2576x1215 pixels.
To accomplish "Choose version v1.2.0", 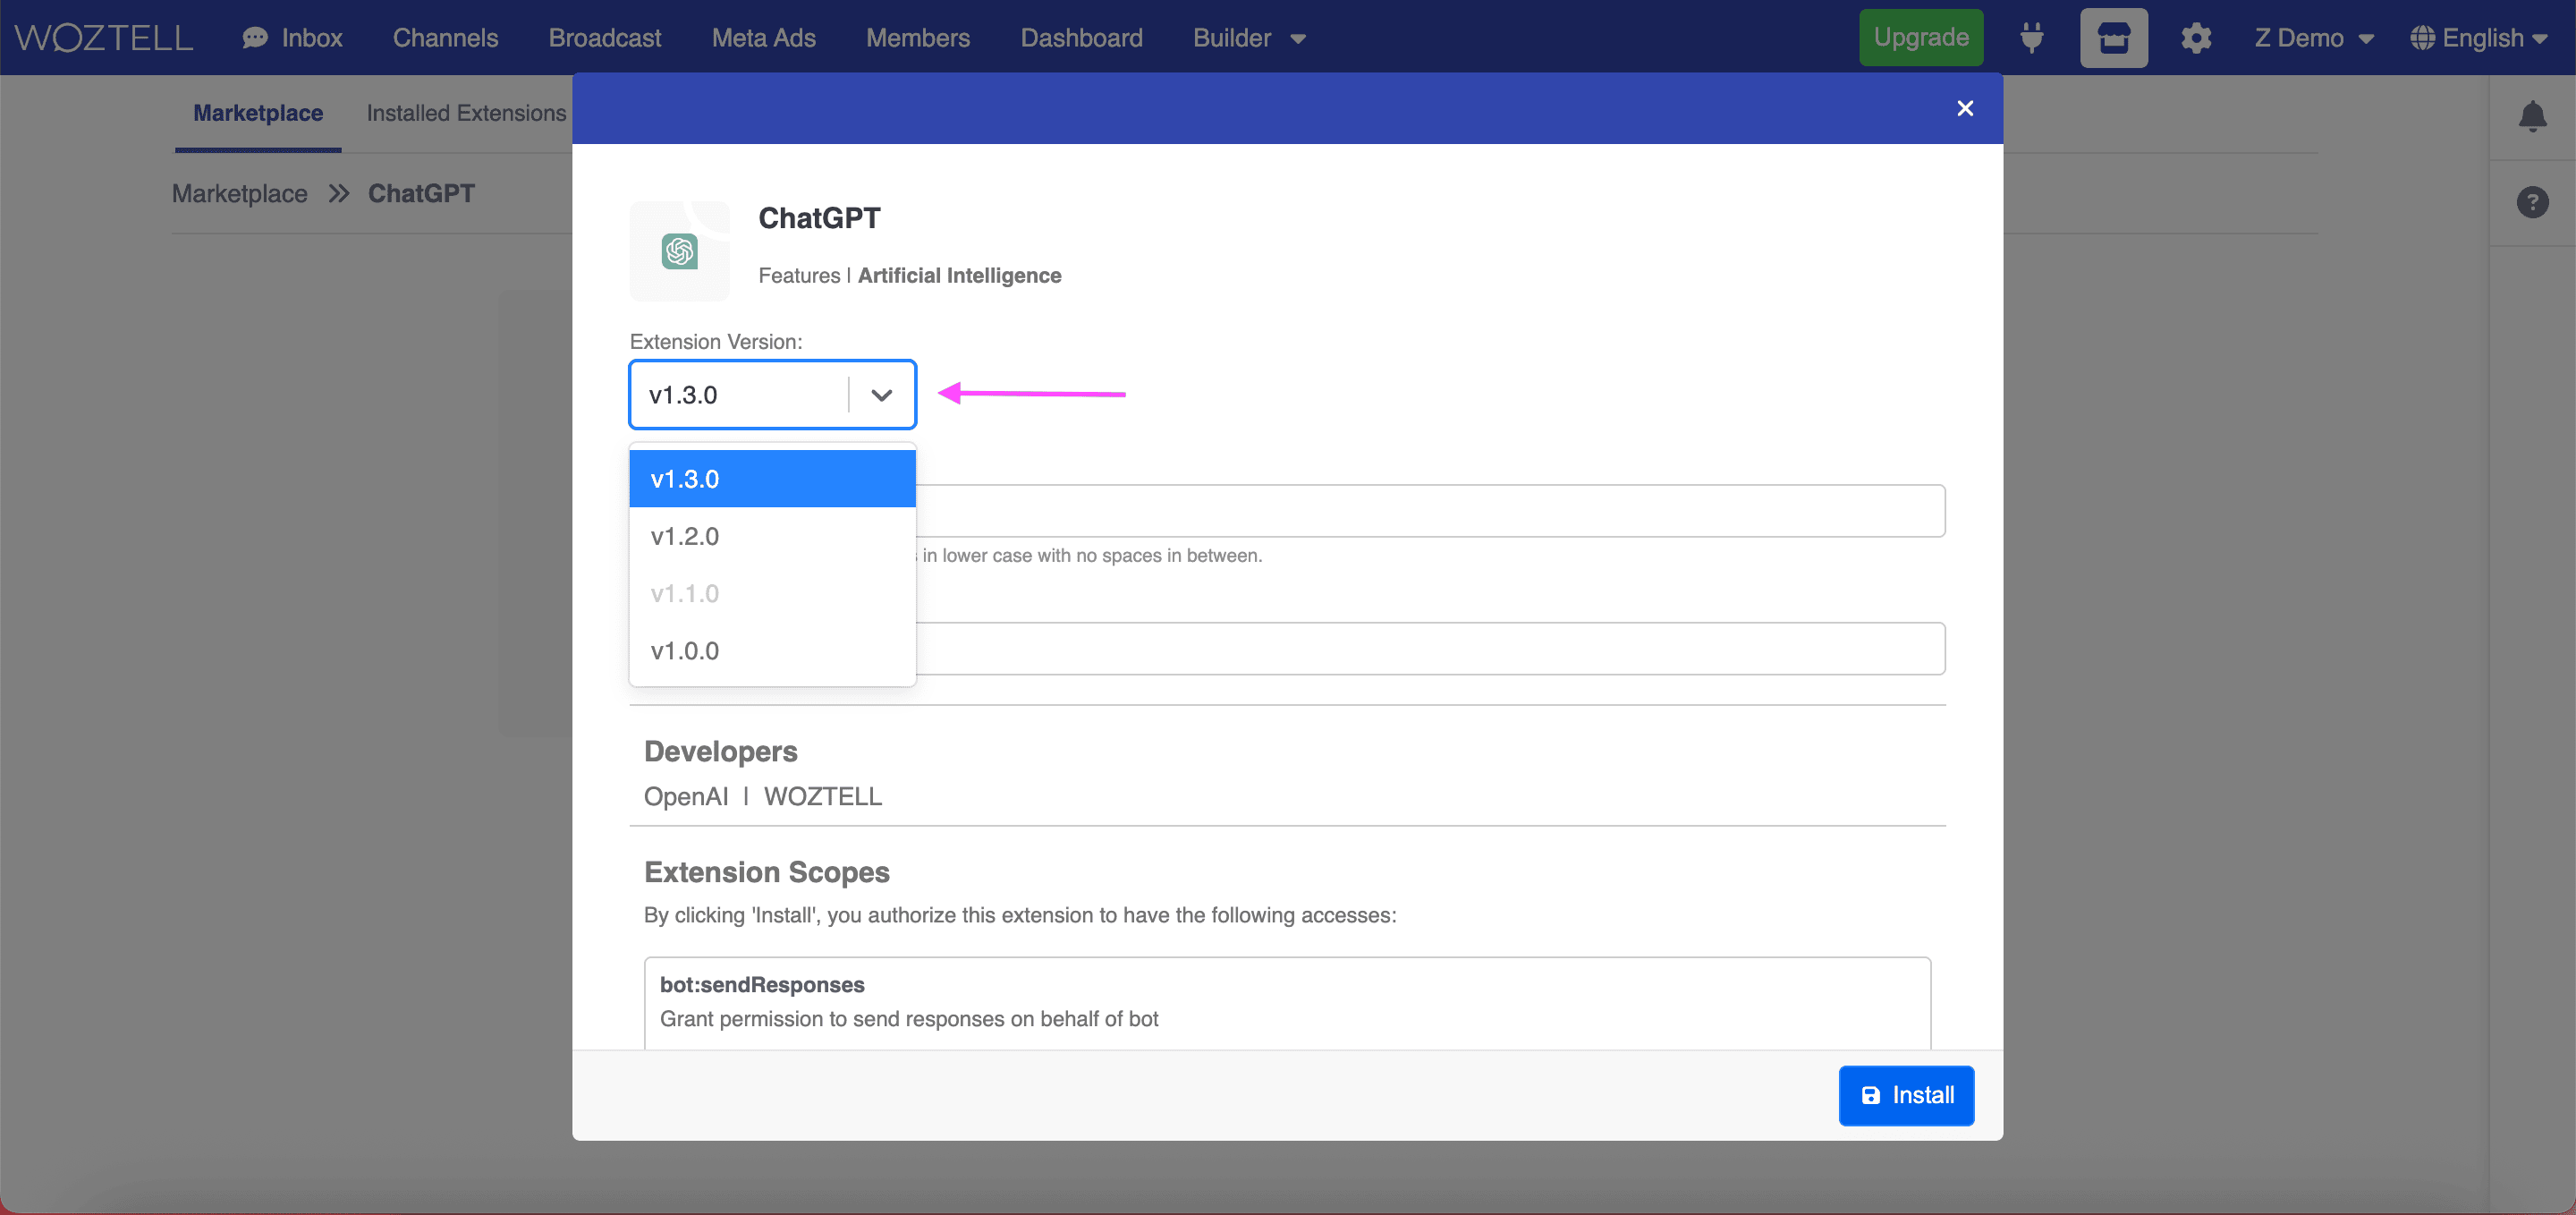I will click(x=772, y=536).
